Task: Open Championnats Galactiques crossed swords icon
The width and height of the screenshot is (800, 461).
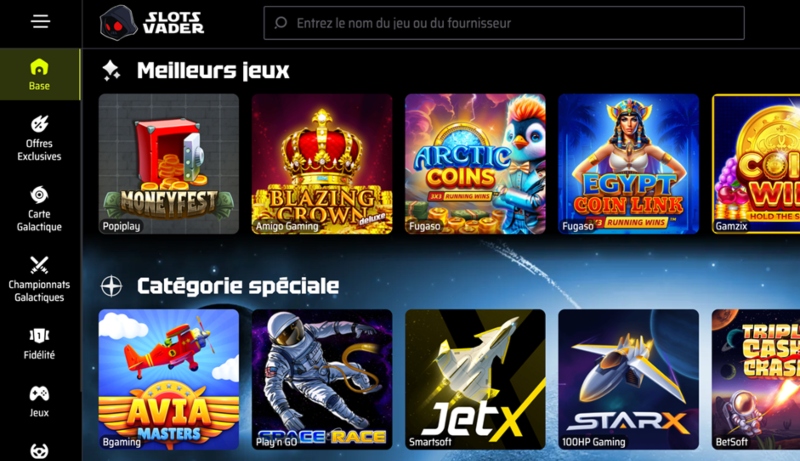Action: pyautogui.click(x=39, y=265)
